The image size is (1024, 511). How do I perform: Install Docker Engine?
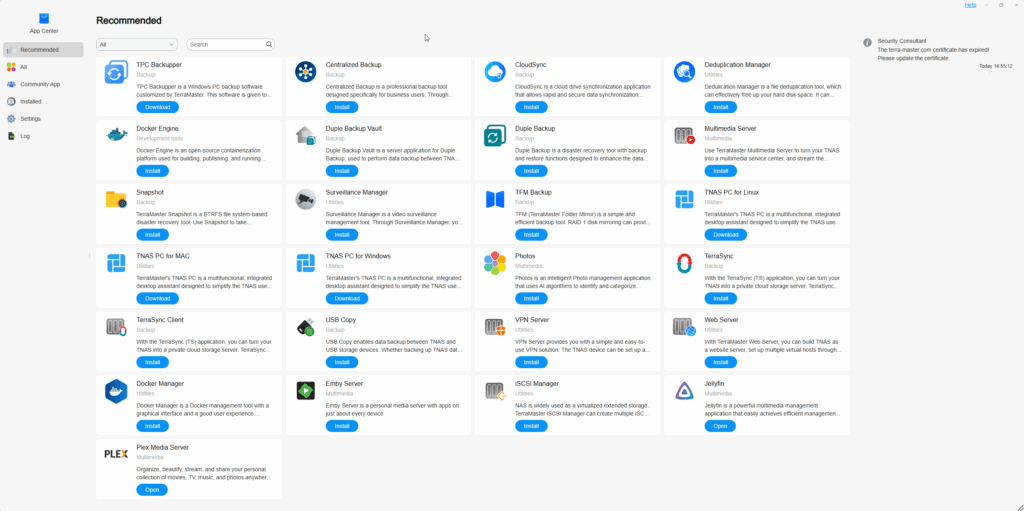pyautogui.click(x=153, y=171)
